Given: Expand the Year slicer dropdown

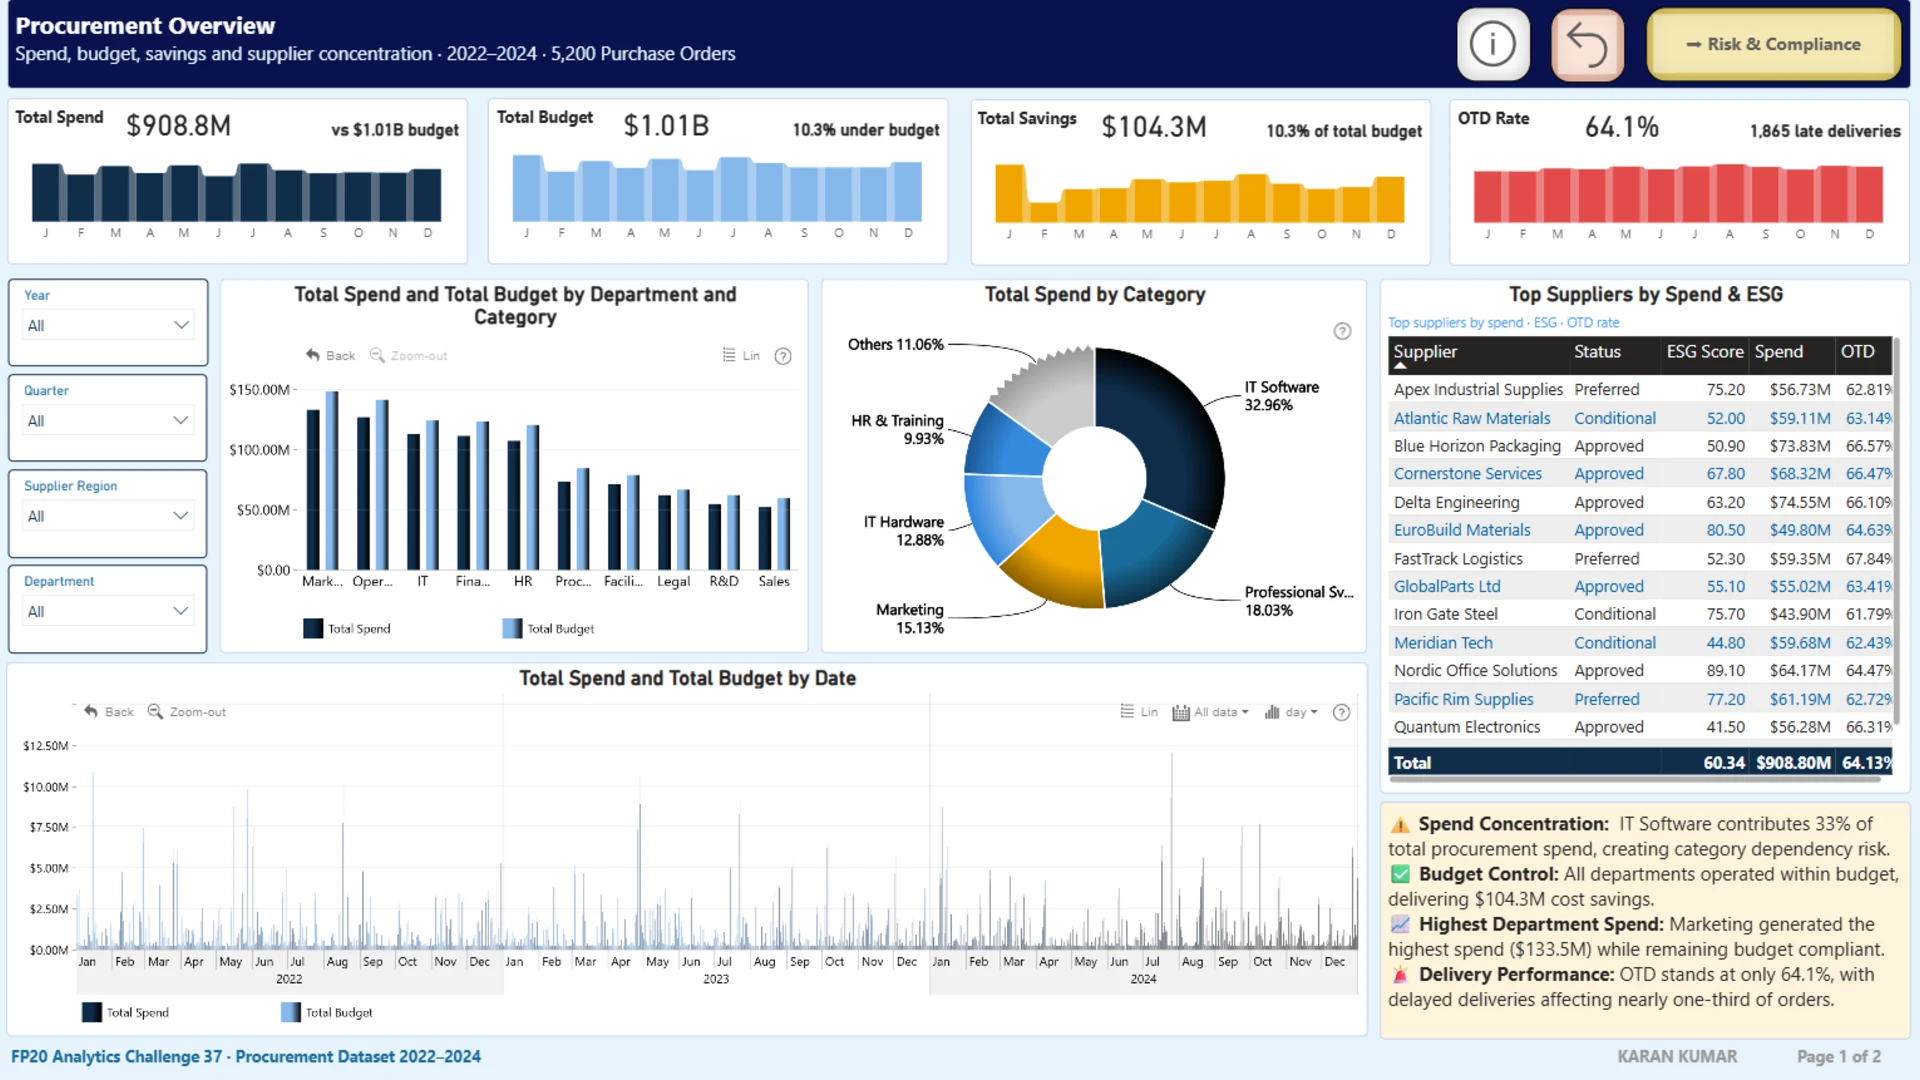Looking at the screenshot, I should click(108, 325).
